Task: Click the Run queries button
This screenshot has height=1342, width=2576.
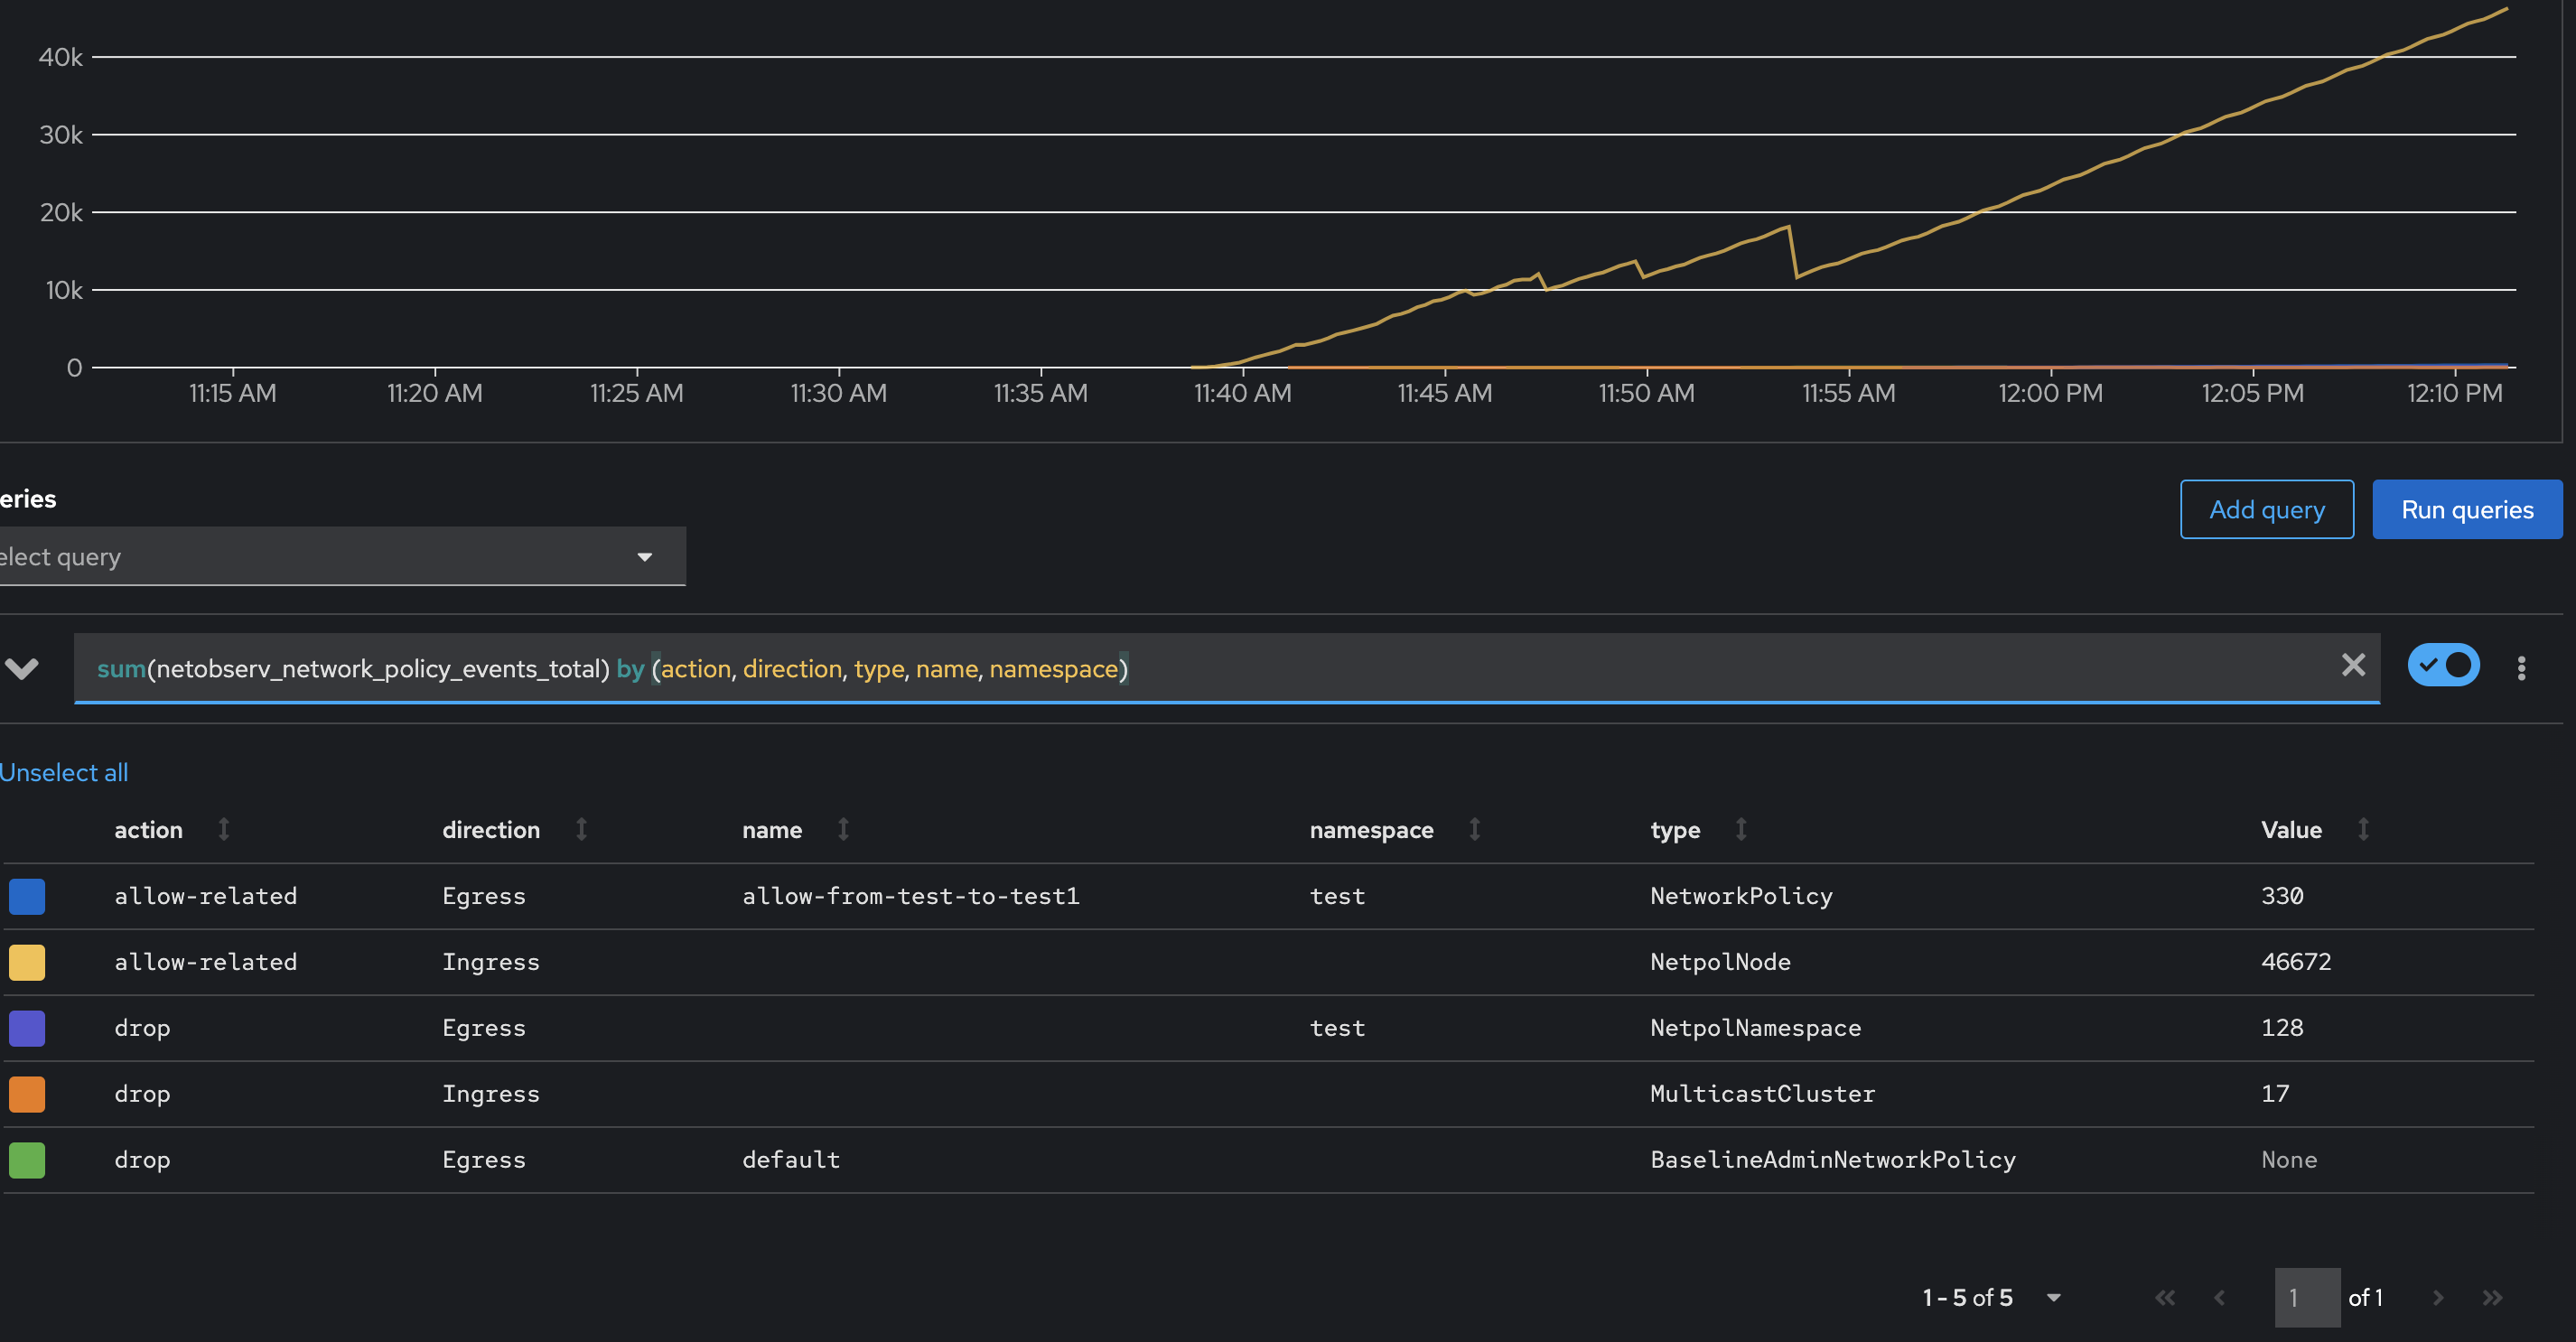Action: coord(2466,509)
